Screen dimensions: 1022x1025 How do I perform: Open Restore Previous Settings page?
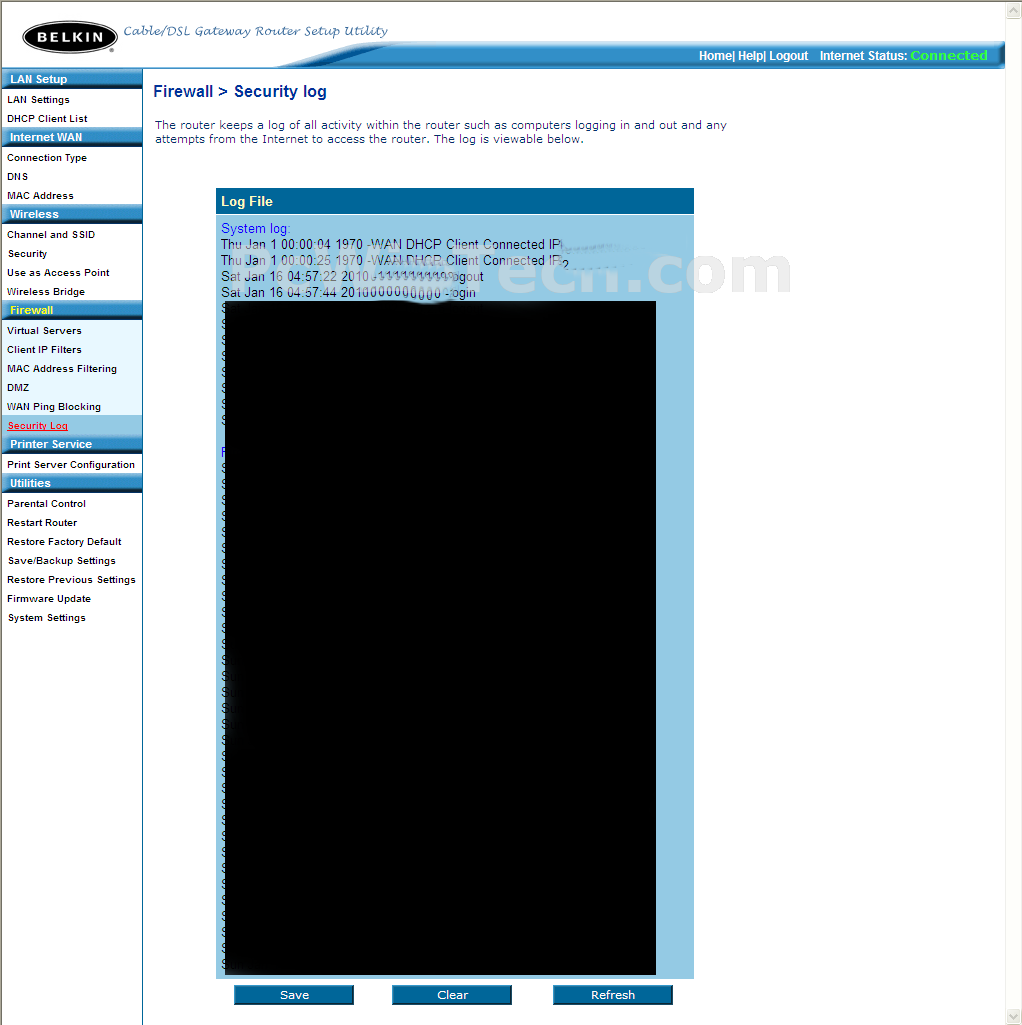71,580
